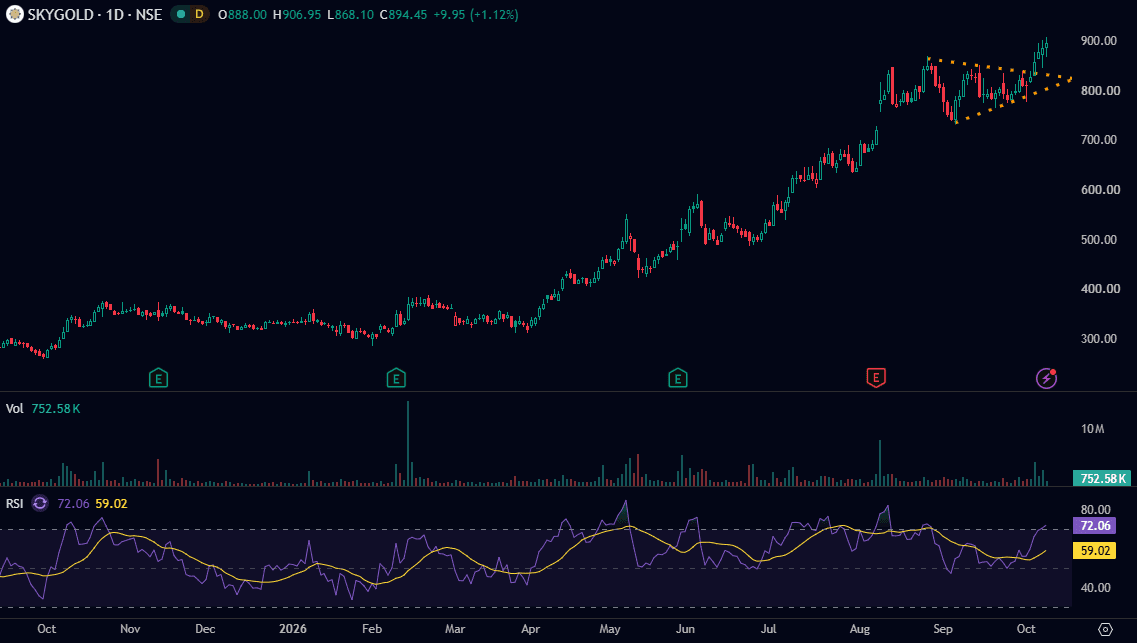Select the orange dotted triangle pattern drawing
This screenshot has width=1138, height=643.
click(1000, 90)
